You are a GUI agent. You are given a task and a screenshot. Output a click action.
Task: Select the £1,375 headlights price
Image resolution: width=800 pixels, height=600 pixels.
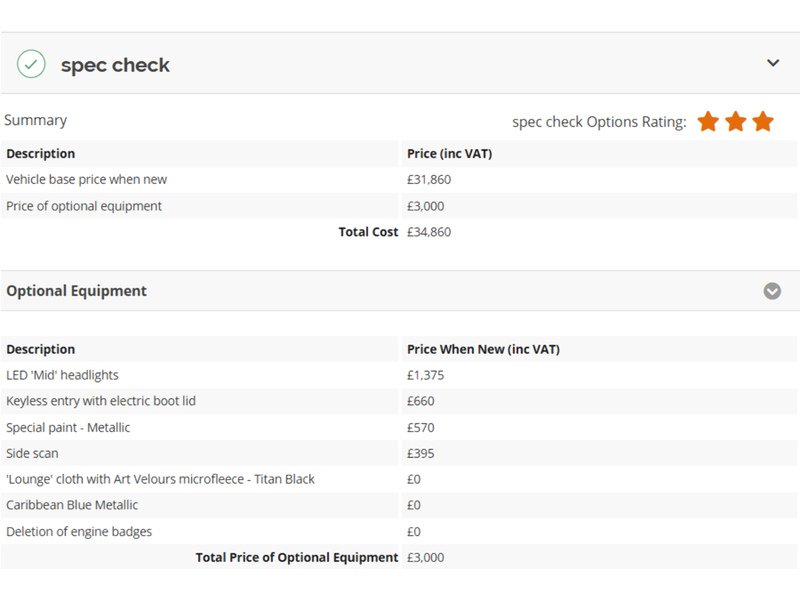[x=426, y=376]
